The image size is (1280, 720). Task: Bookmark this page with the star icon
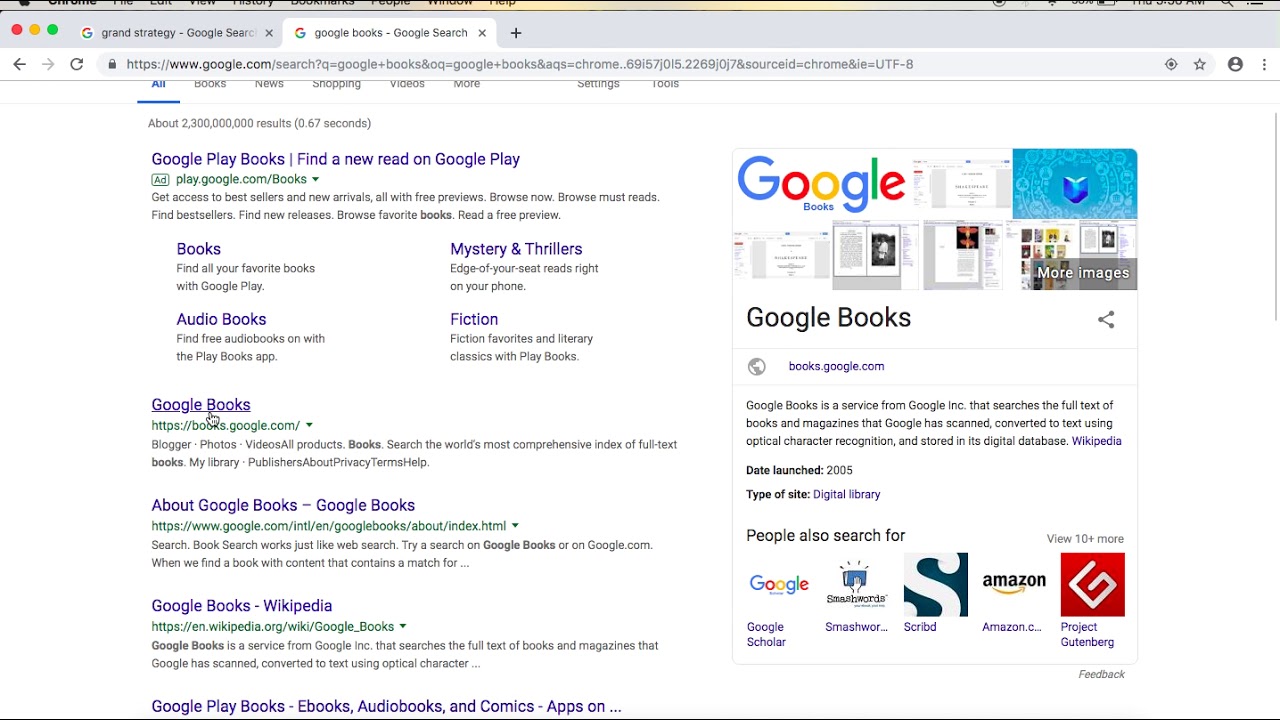[1200, 64]
